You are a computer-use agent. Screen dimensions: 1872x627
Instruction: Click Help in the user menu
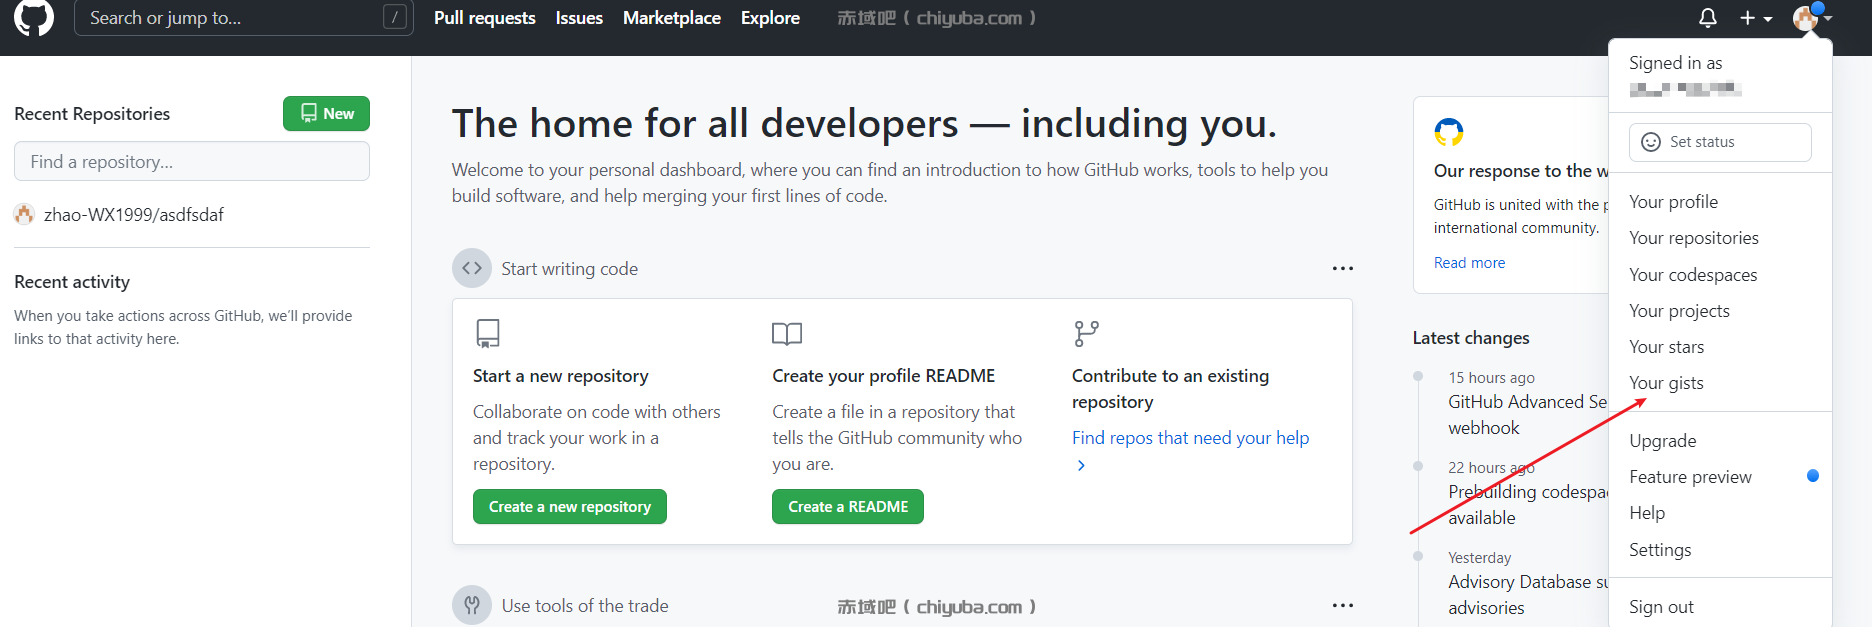(x=1720, y=513)
